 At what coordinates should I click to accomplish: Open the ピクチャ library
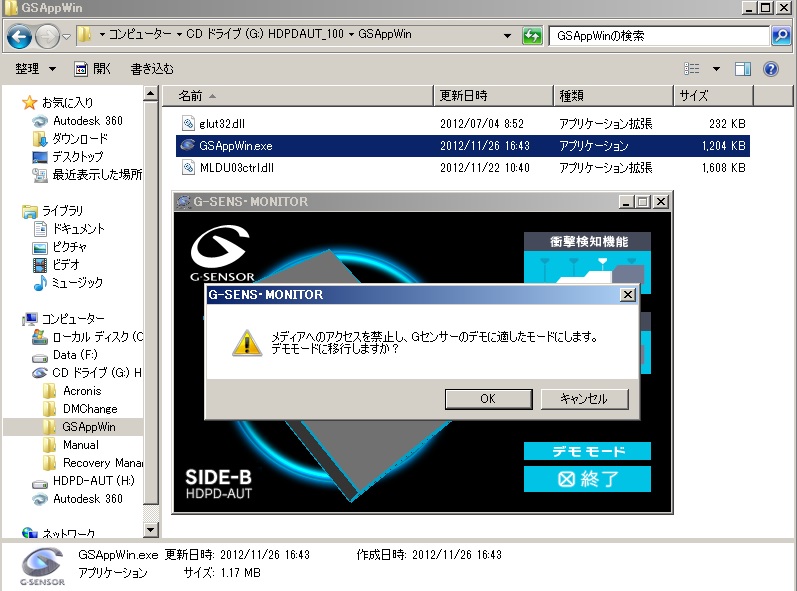click(x=69, y=247)
